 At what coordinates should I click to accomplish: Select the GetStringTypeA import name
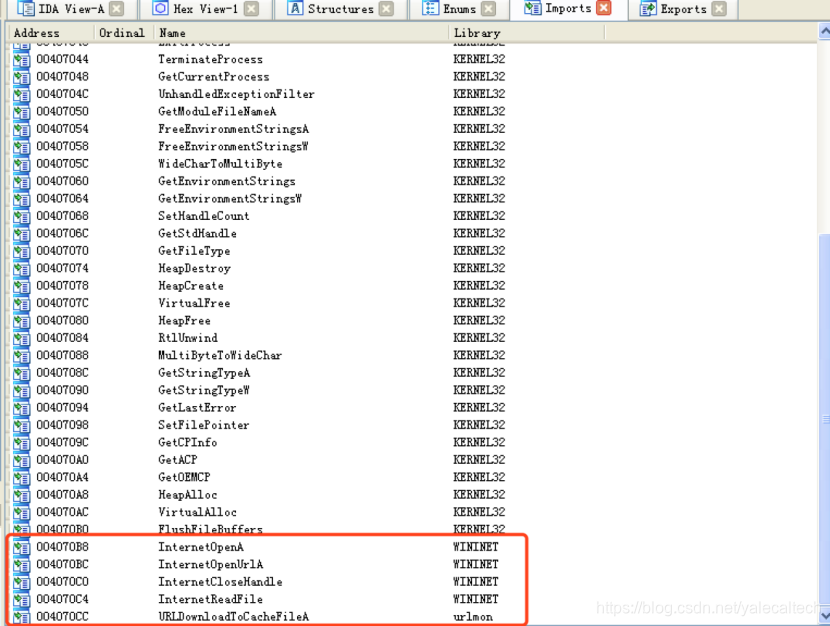click(x=204, y=373)
